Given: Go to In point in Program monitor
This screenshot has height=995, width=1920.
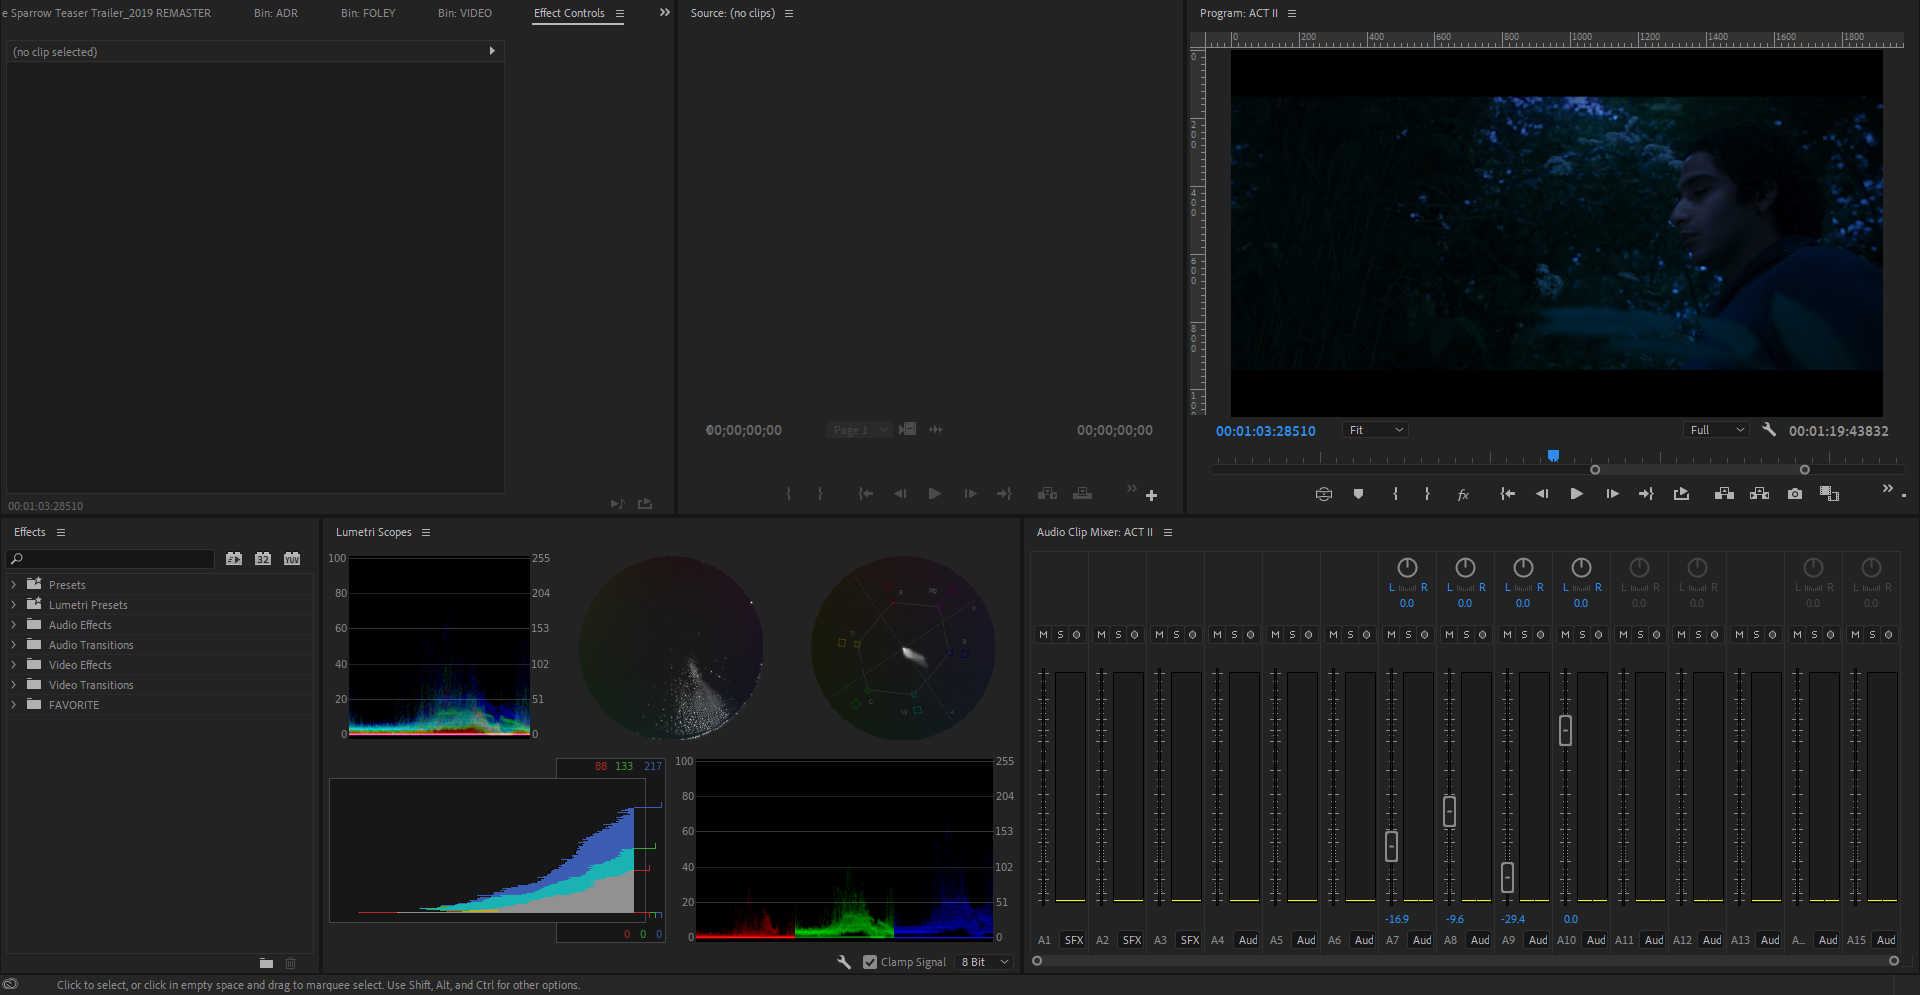Looking at the screenshot, I should tap(1508, 494).
